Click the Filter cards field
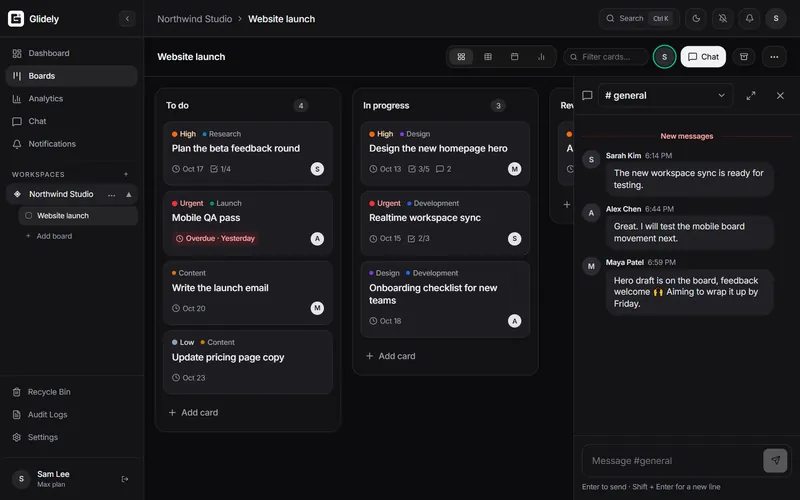The height and width of the screenshot is (500, 800). (x=606, y=57)
